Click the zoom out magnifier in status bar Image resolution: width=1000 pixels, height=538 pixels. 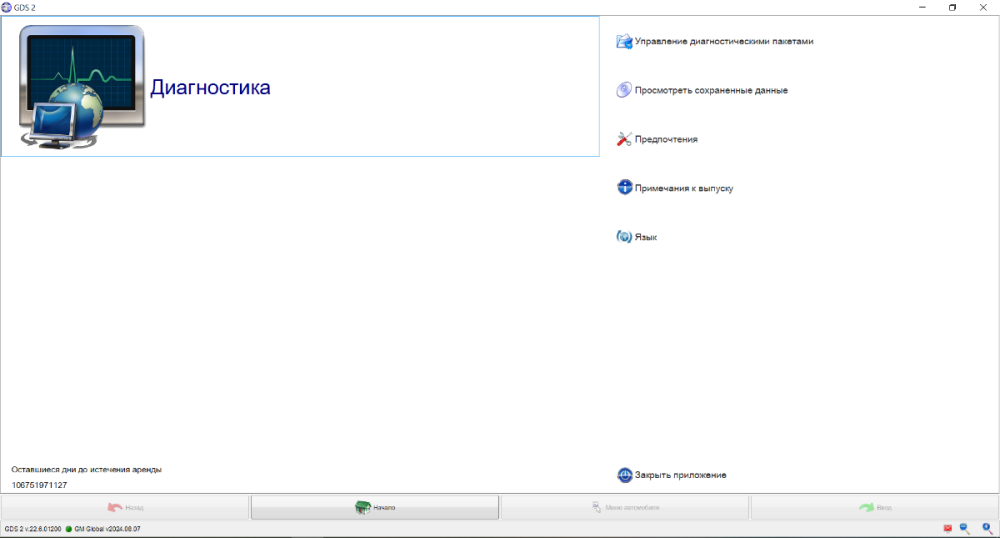(x=965, y=528)
